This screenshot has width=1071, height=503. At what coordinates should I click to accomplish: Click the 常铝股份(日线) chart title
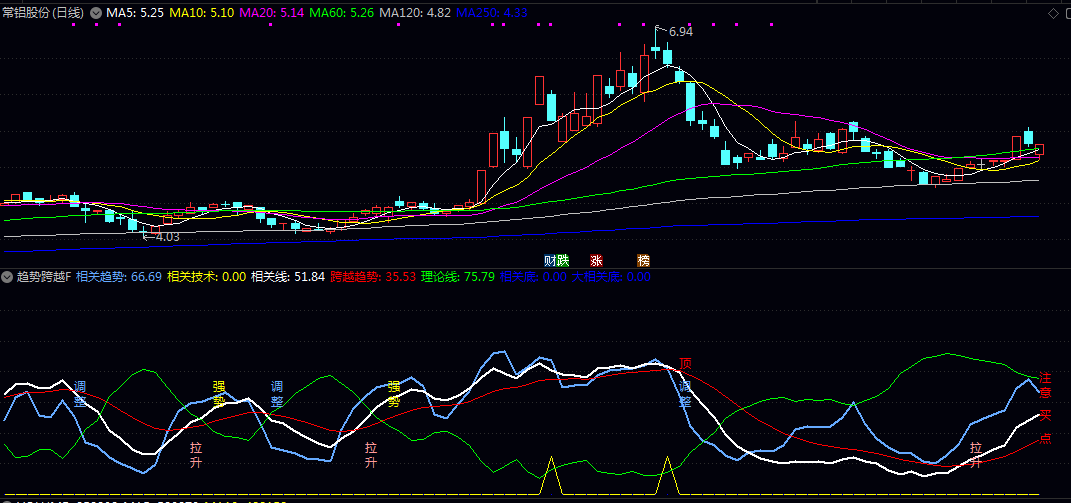tap(44, 13)
